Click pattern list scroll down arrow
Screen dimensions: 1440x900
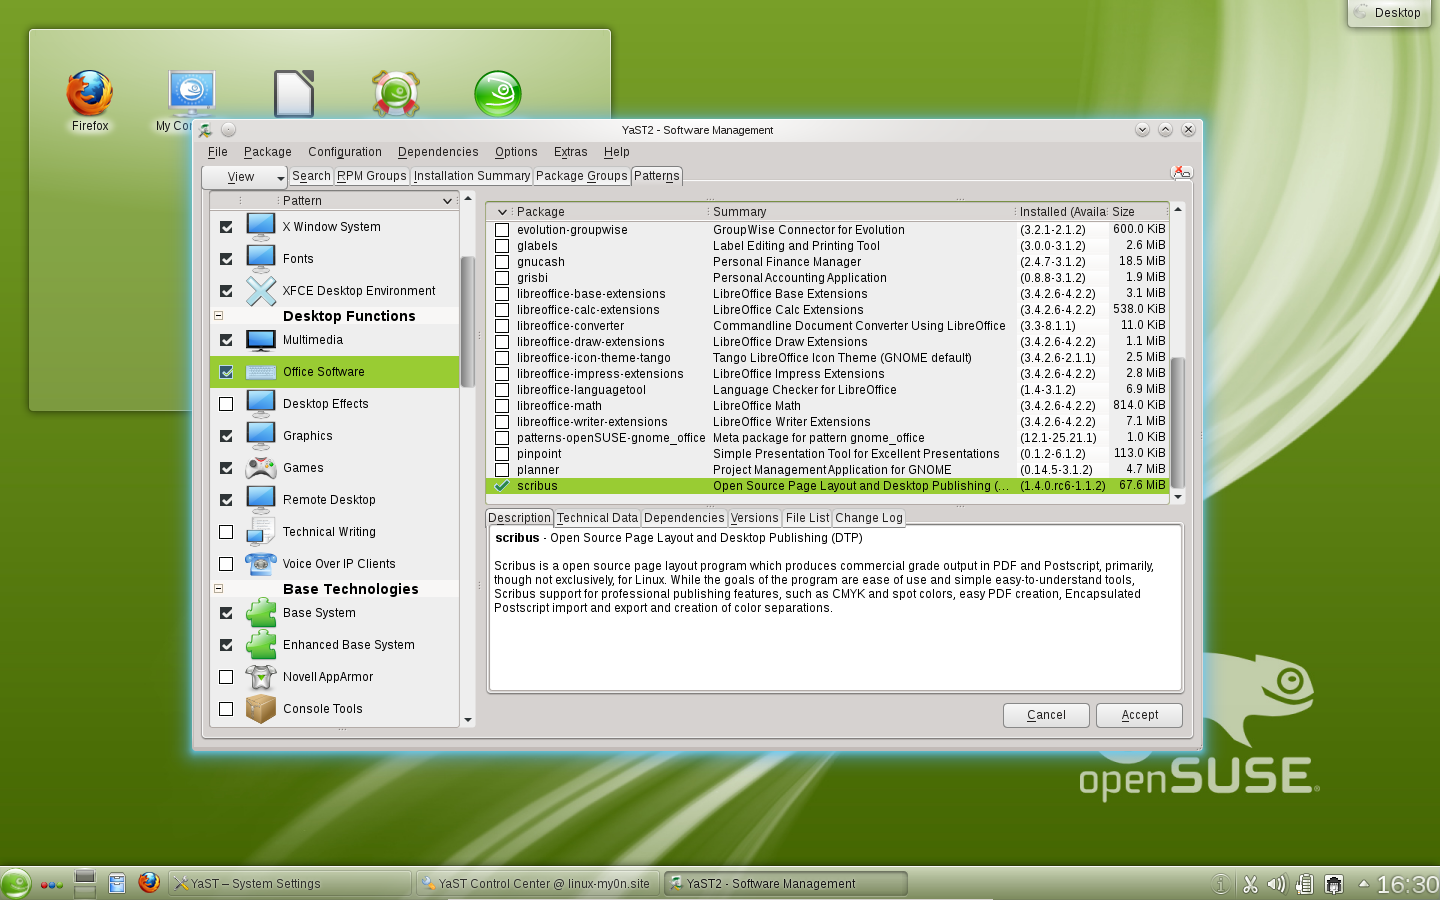467,720
